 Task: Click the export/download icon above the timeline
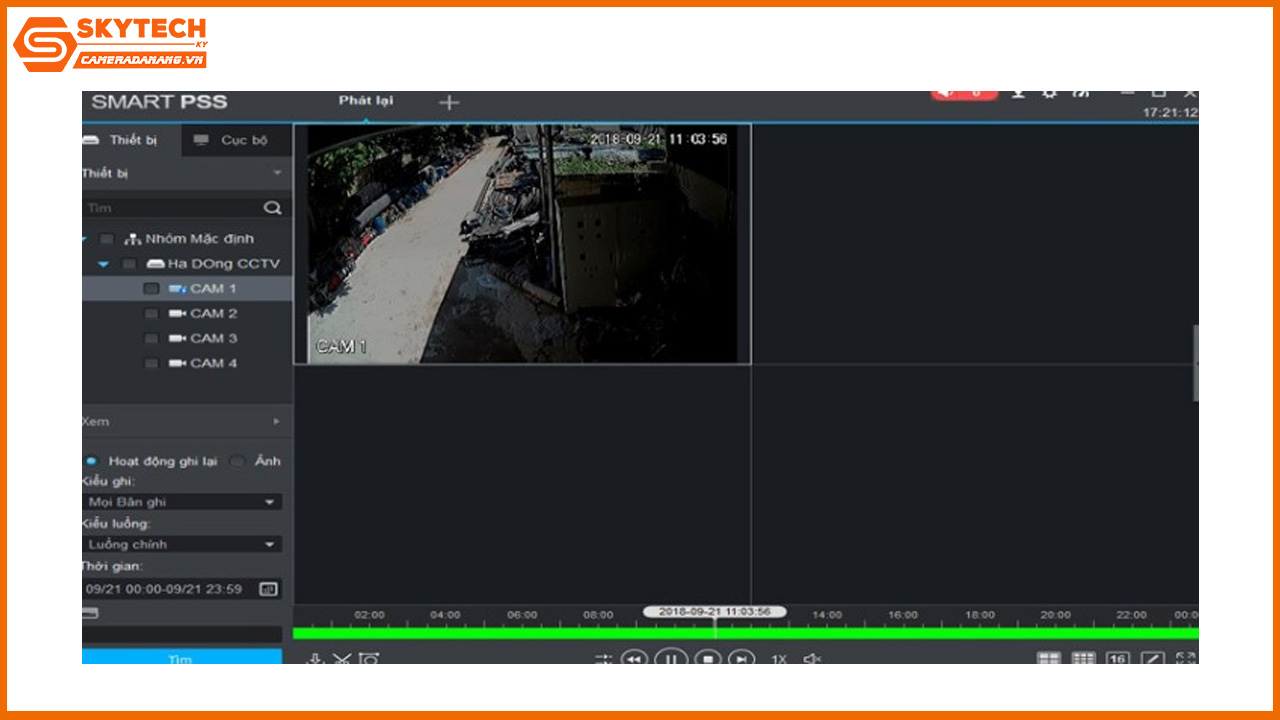coord(316,658)
